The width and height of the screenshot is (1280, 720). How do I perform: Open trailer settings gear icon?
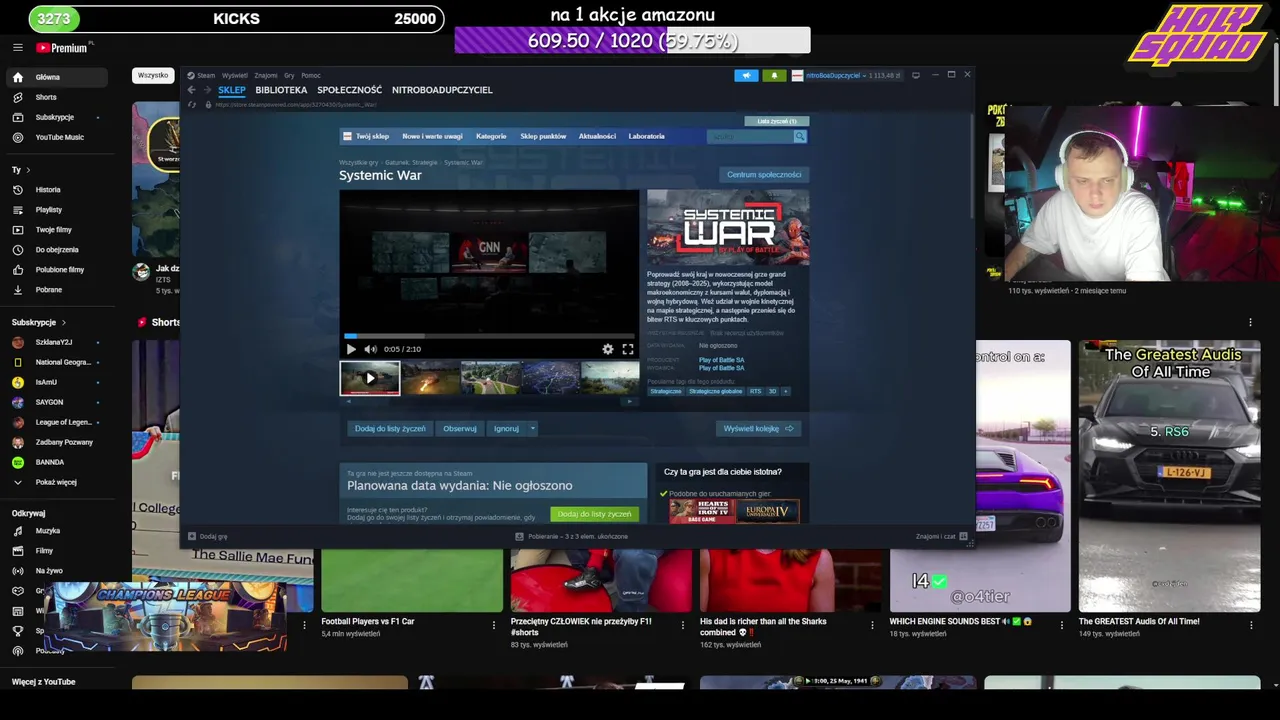point(607,349)
